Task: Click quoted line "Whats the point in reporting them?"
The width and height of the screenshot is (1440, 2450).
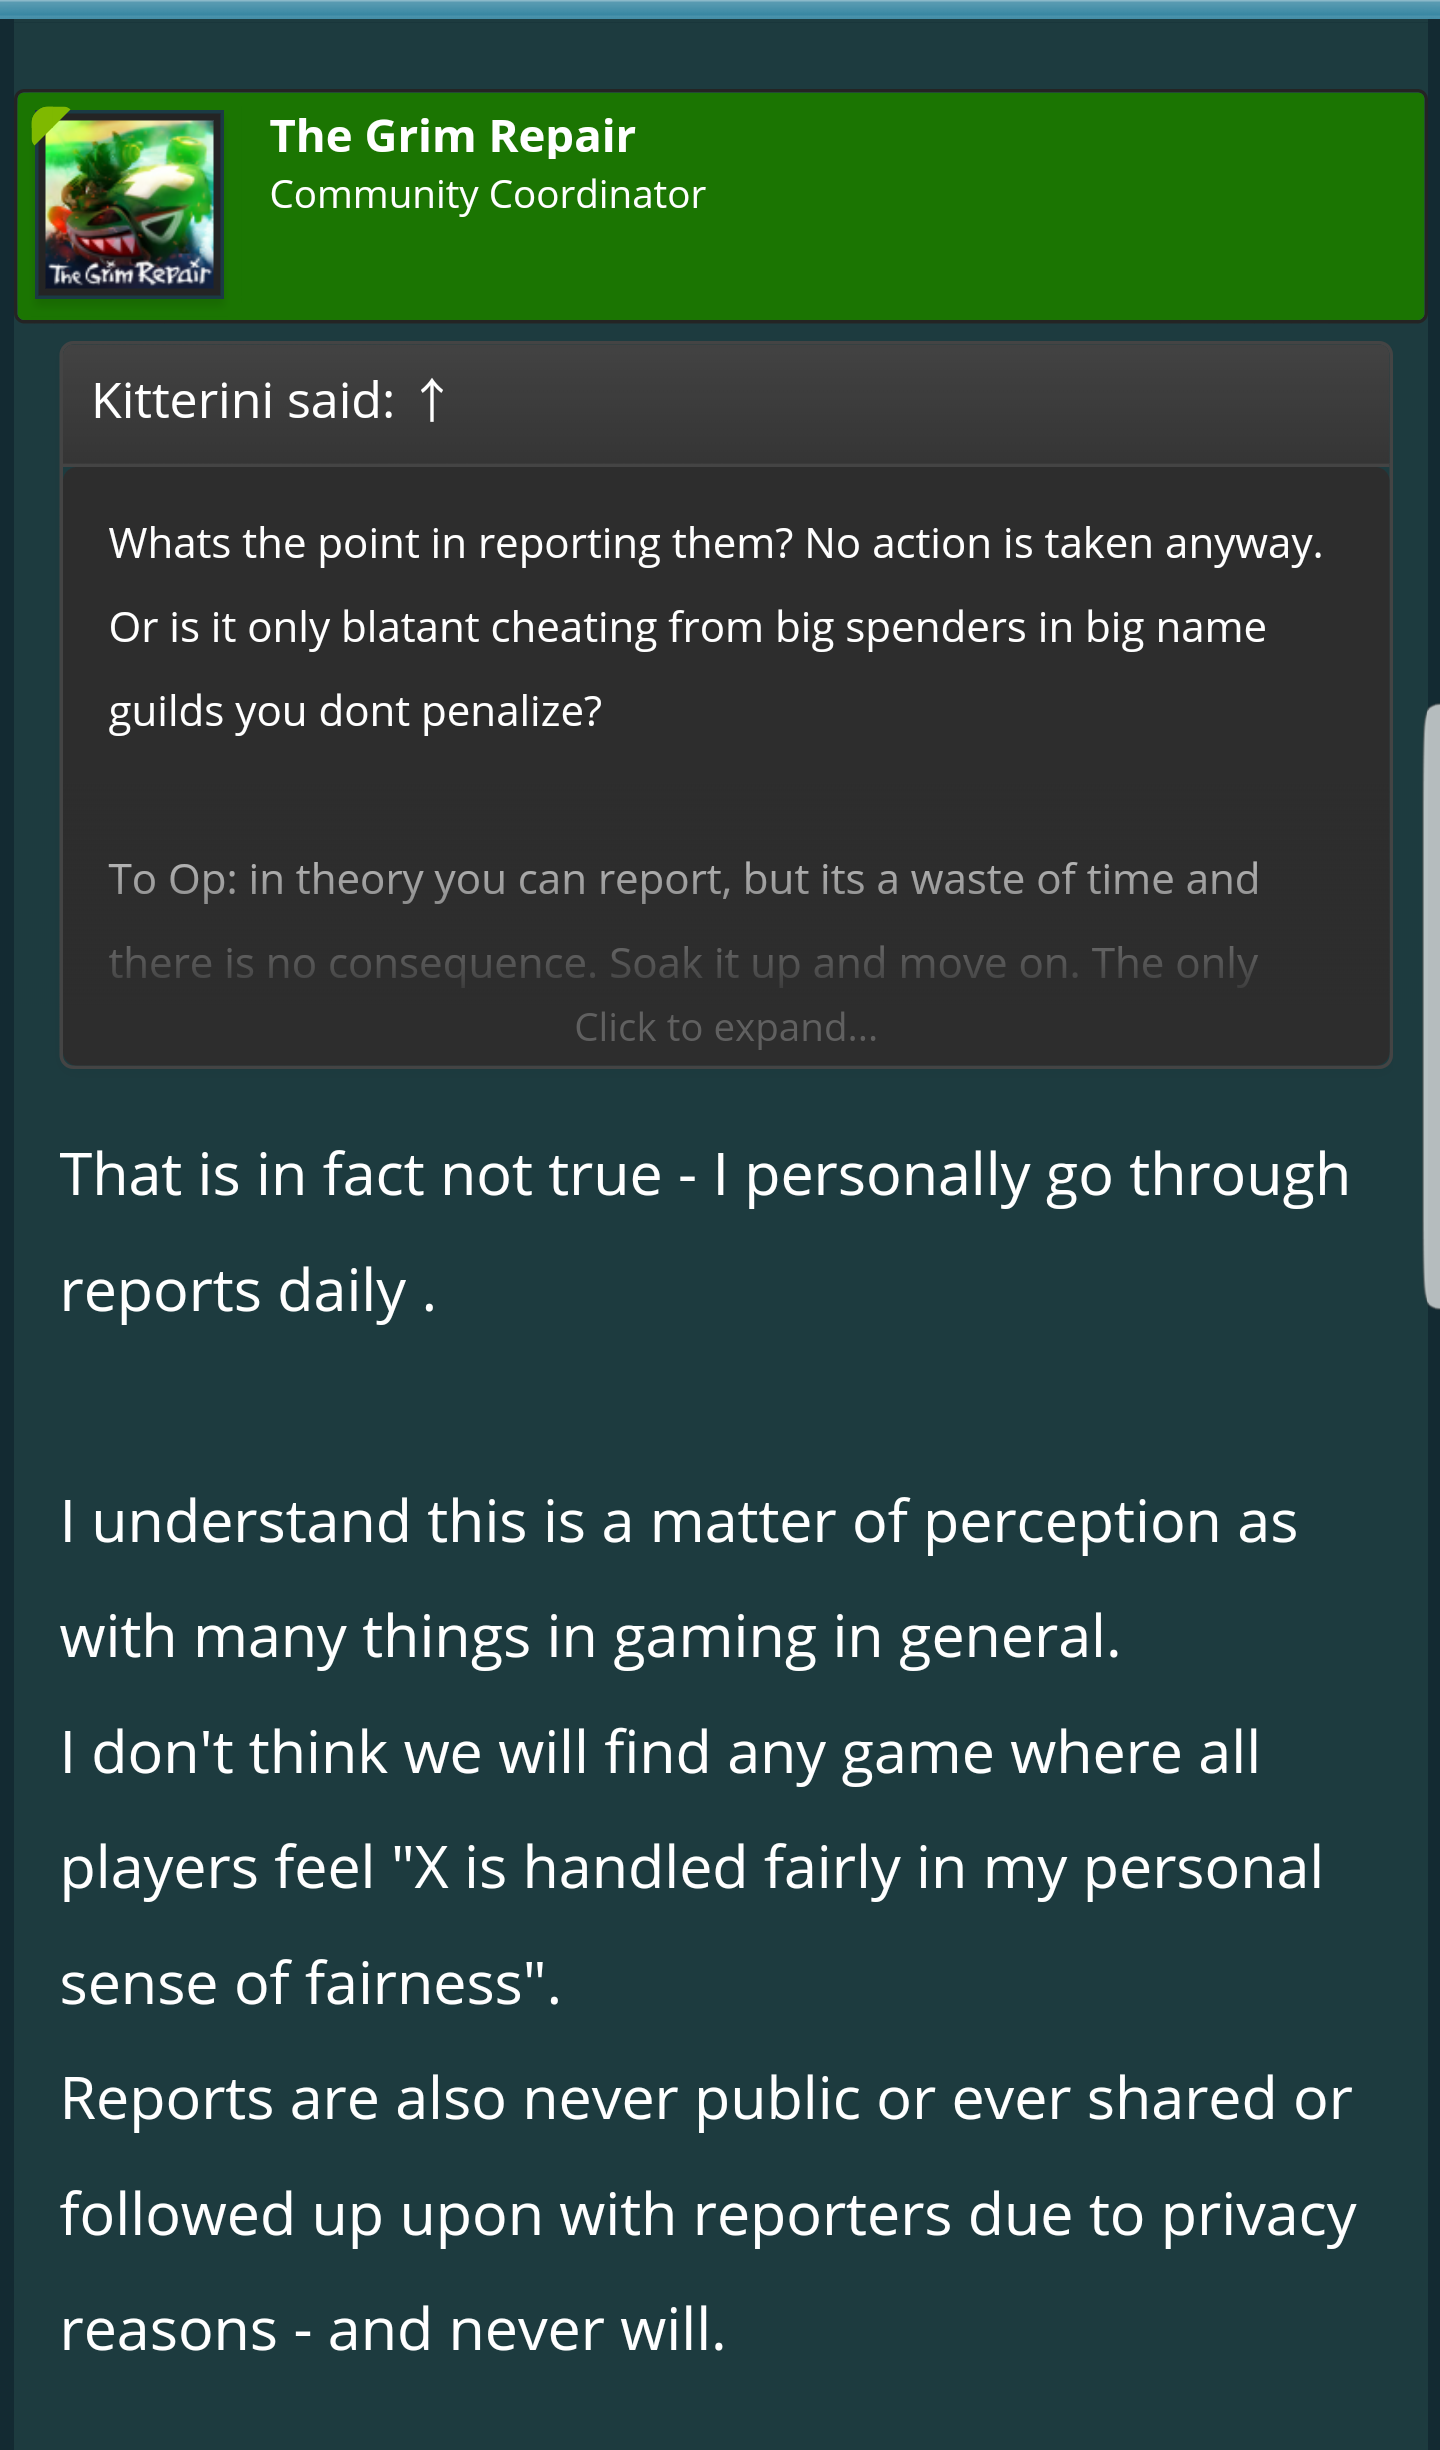Action: 450,544
